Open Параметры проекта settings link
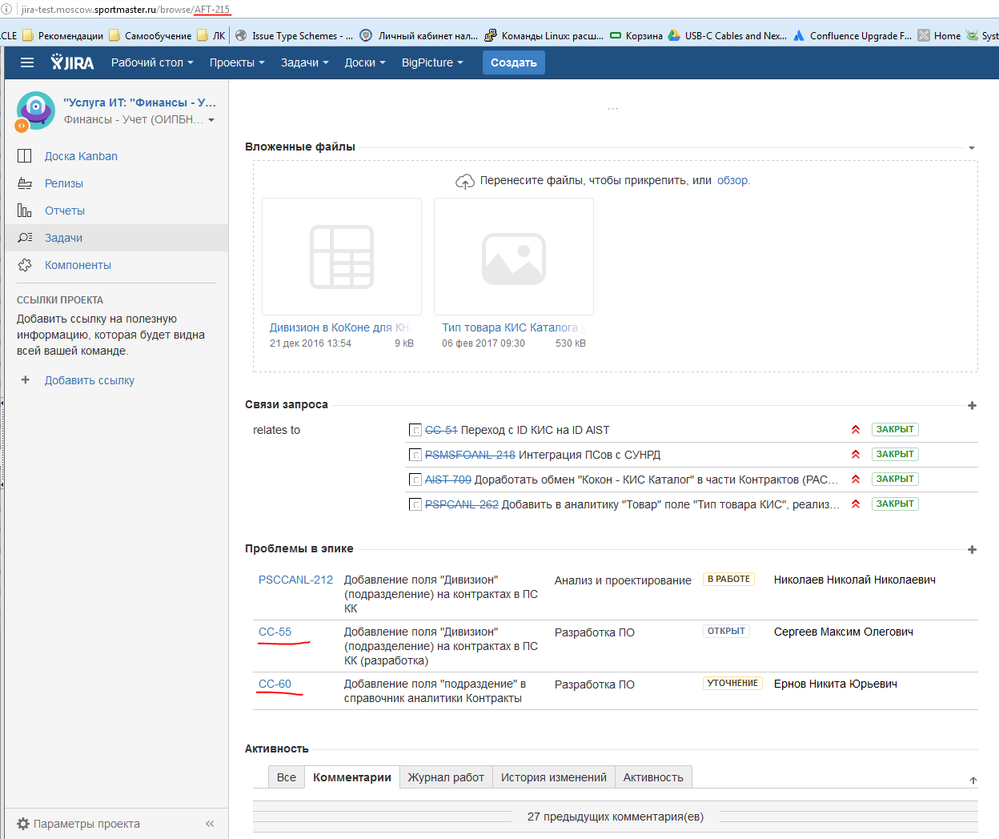 pyautogui.click(x=87, y=824)
